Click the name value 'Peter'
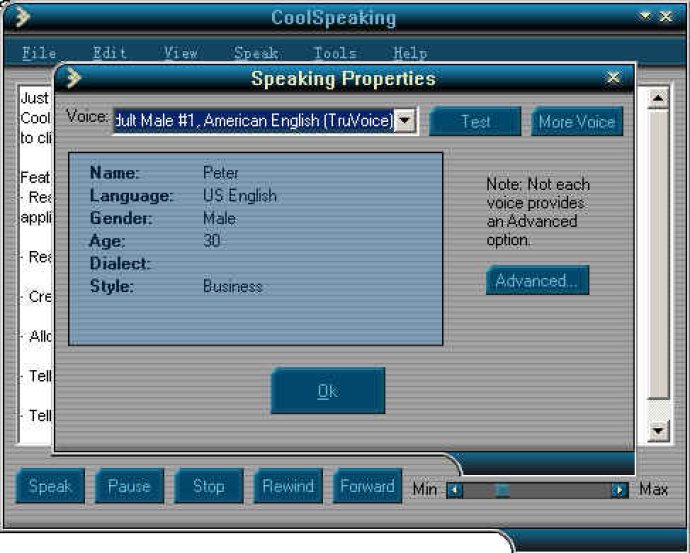 220,172
